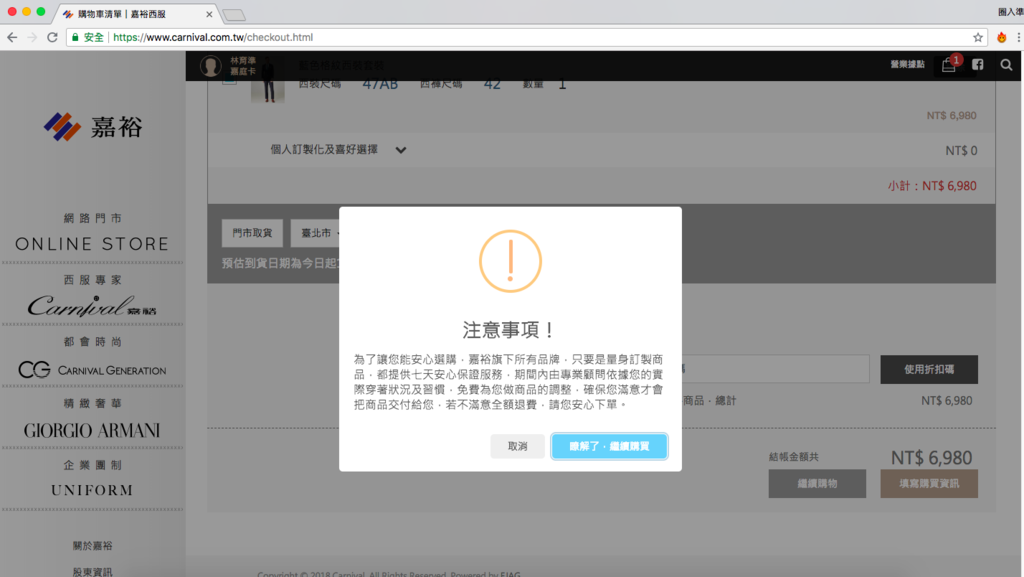The width and height of the screenshot is (1024, 577).
Task: Click 營業據點 header link
Action: click(x=907, y=64)
